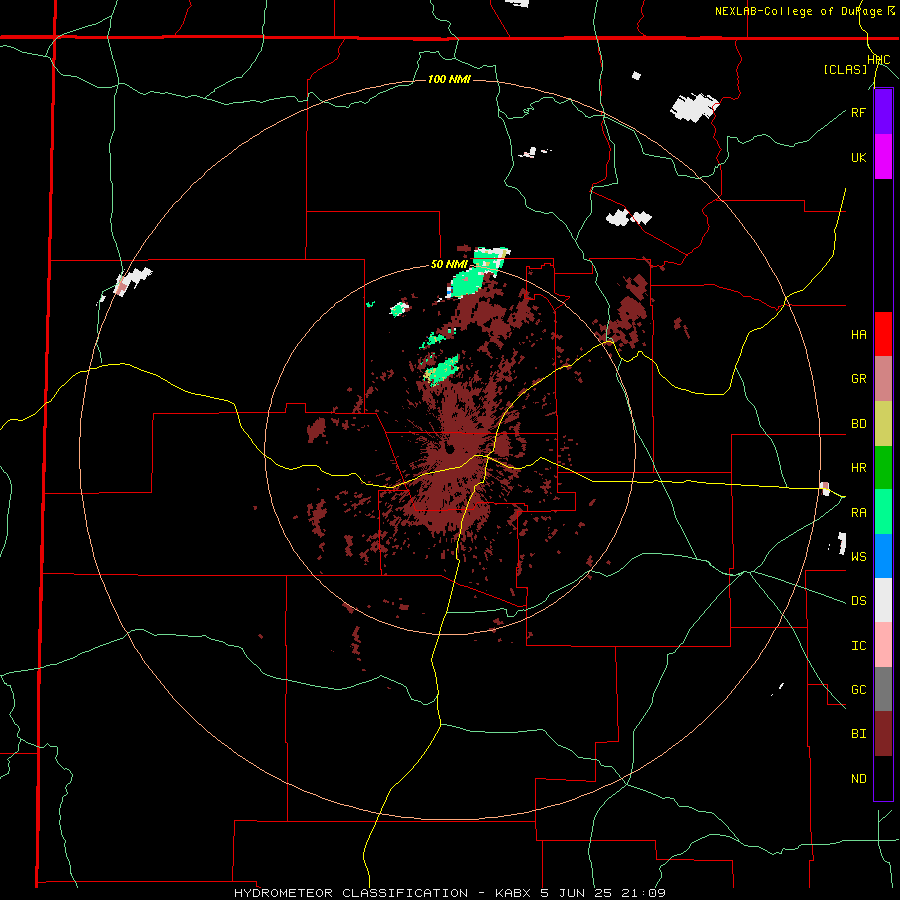This screenshot has width=900, height=900.
Task: Click the [CLAS] legend header
Action: 845,69
